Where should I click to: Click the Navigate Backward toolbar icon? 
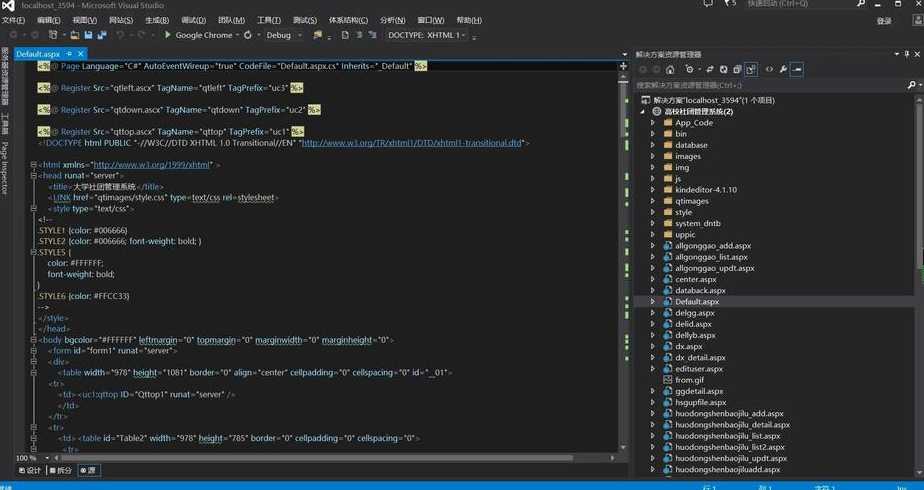(x=14, y=35)
